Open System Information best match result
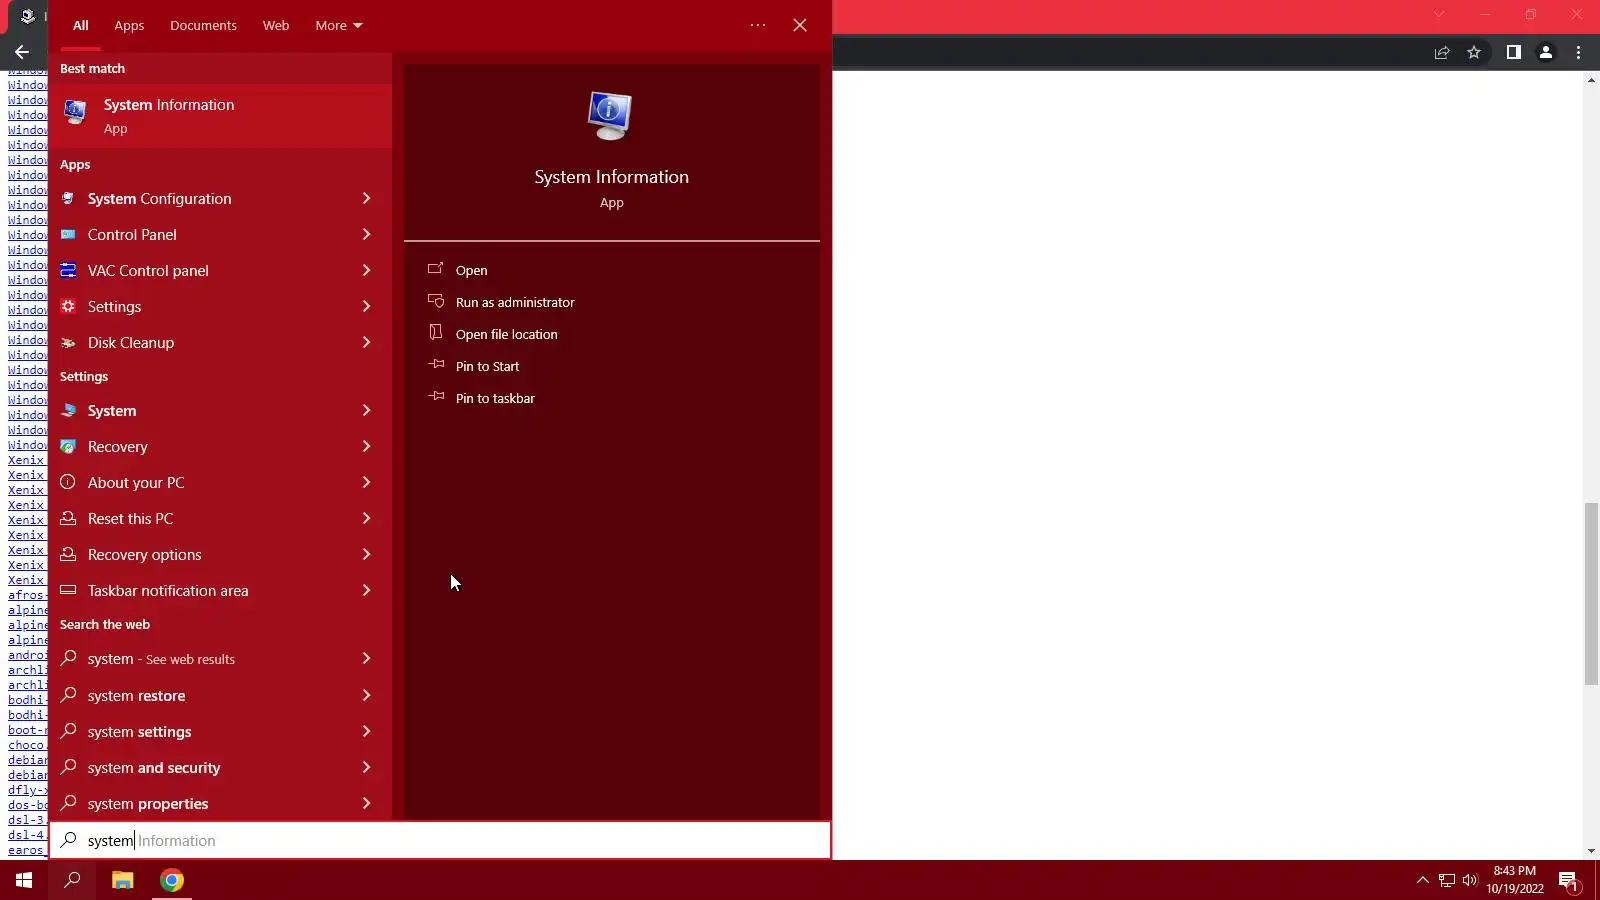Viewport: 1600px width, 900px height. coord(220,116)
